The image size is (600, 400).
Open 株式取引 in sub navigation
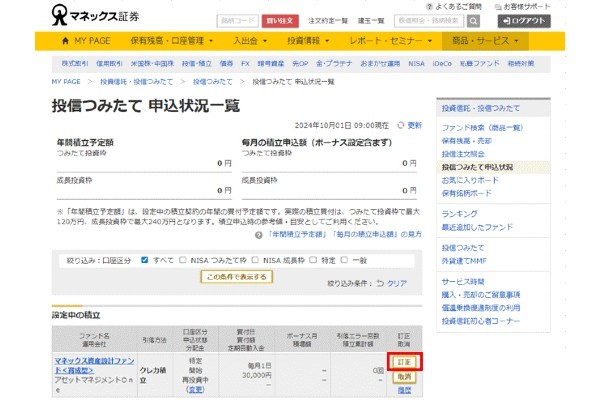75,64
